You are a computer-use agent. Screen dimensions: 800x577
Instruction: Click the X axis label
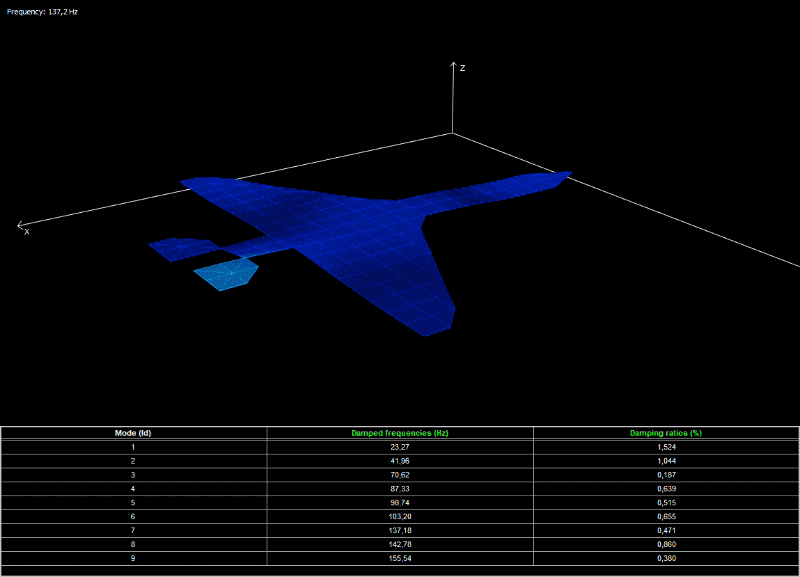(27, 232)
